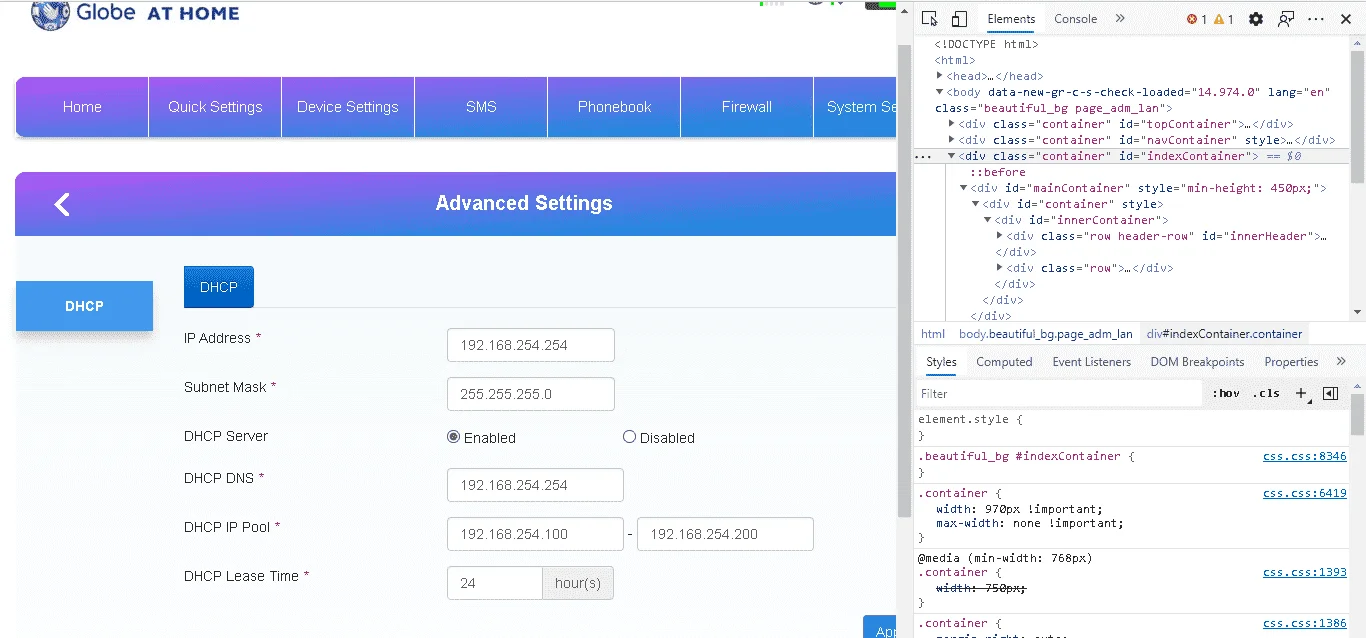
Task: Open the Properties tab
Action: [1291, 362]
